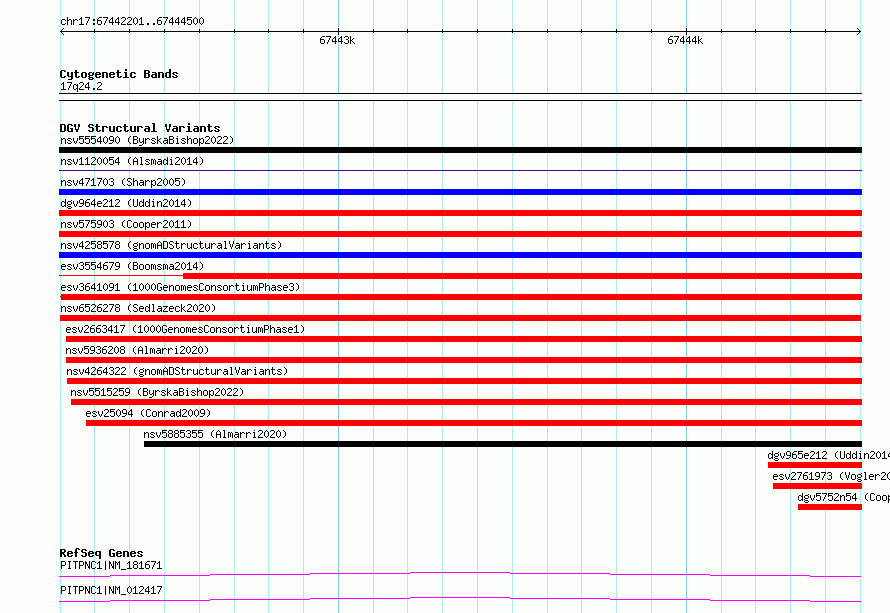
Task: Open PITPNC1|NM_181671 transcript label
Action: (x=111, y=565)
